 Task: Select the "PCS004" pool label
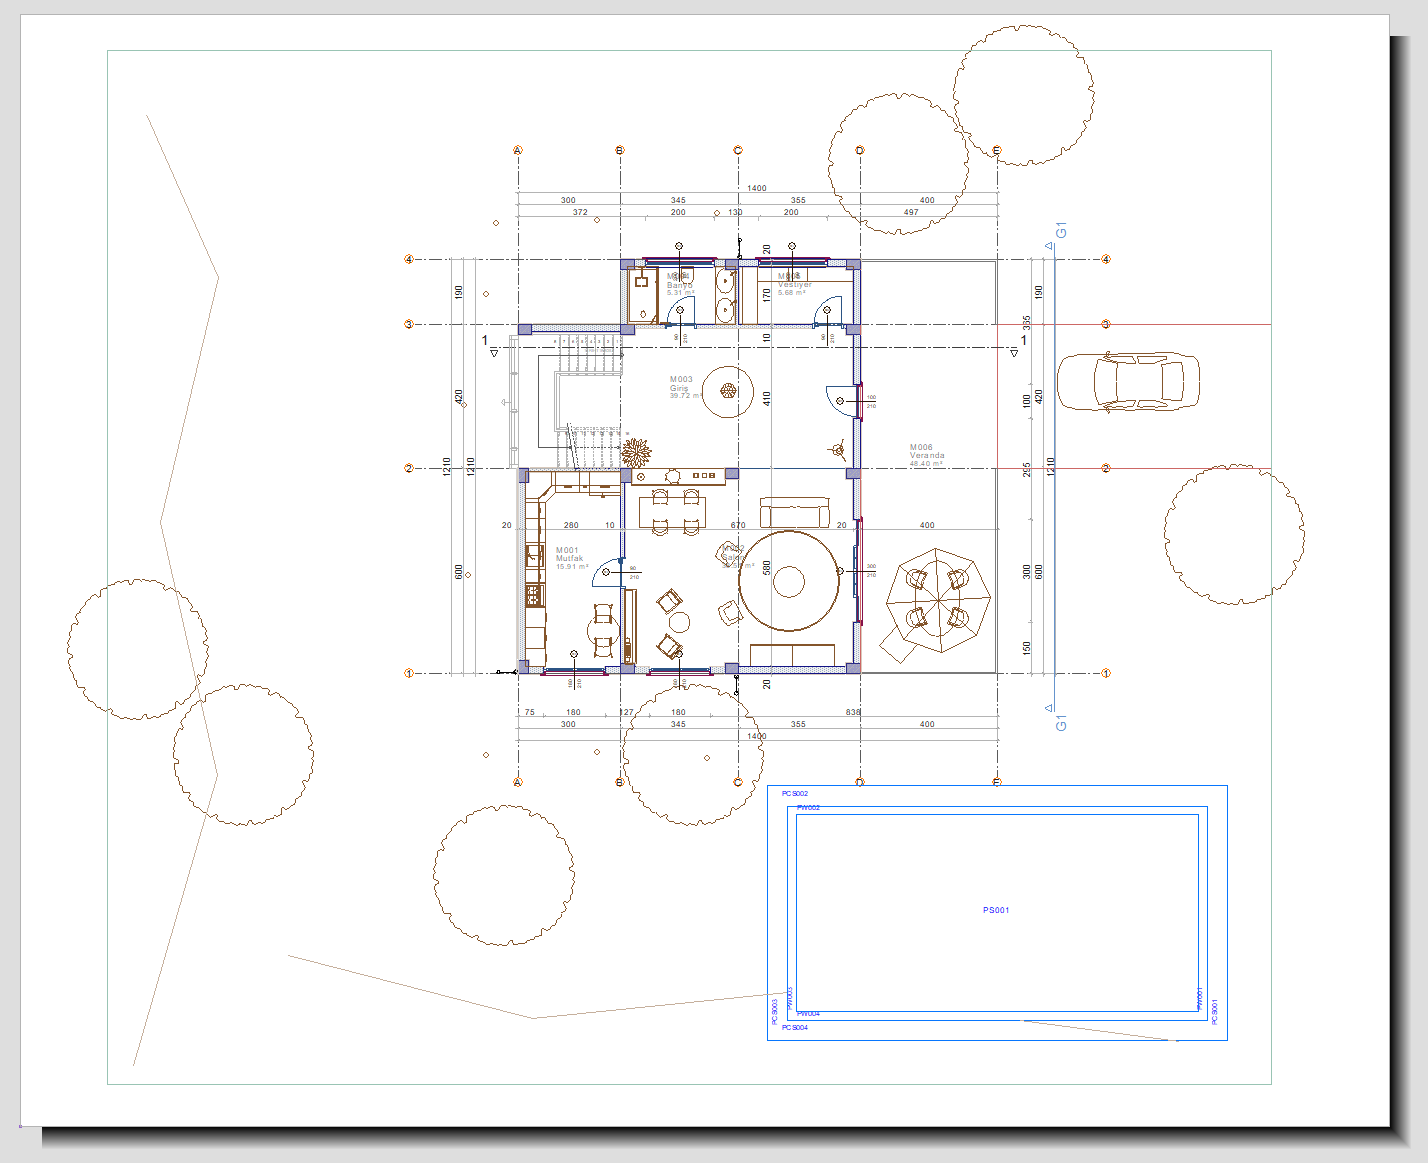(x=795, y=1027)
